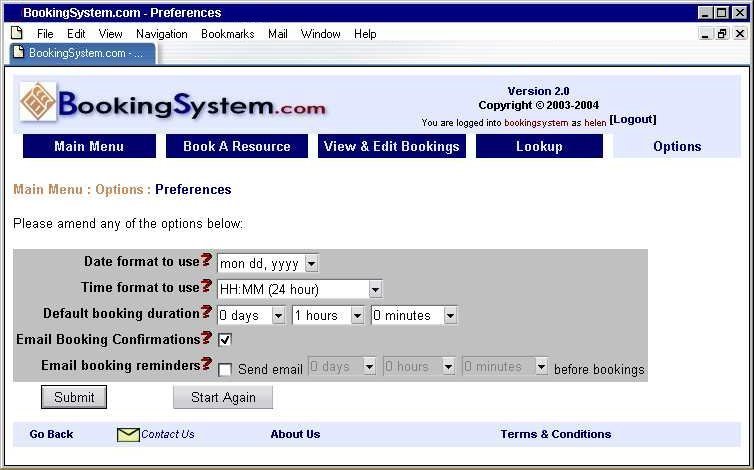The image size is (754, 470).
Task: Minimize the inner document window
Action: pos(705,34)
